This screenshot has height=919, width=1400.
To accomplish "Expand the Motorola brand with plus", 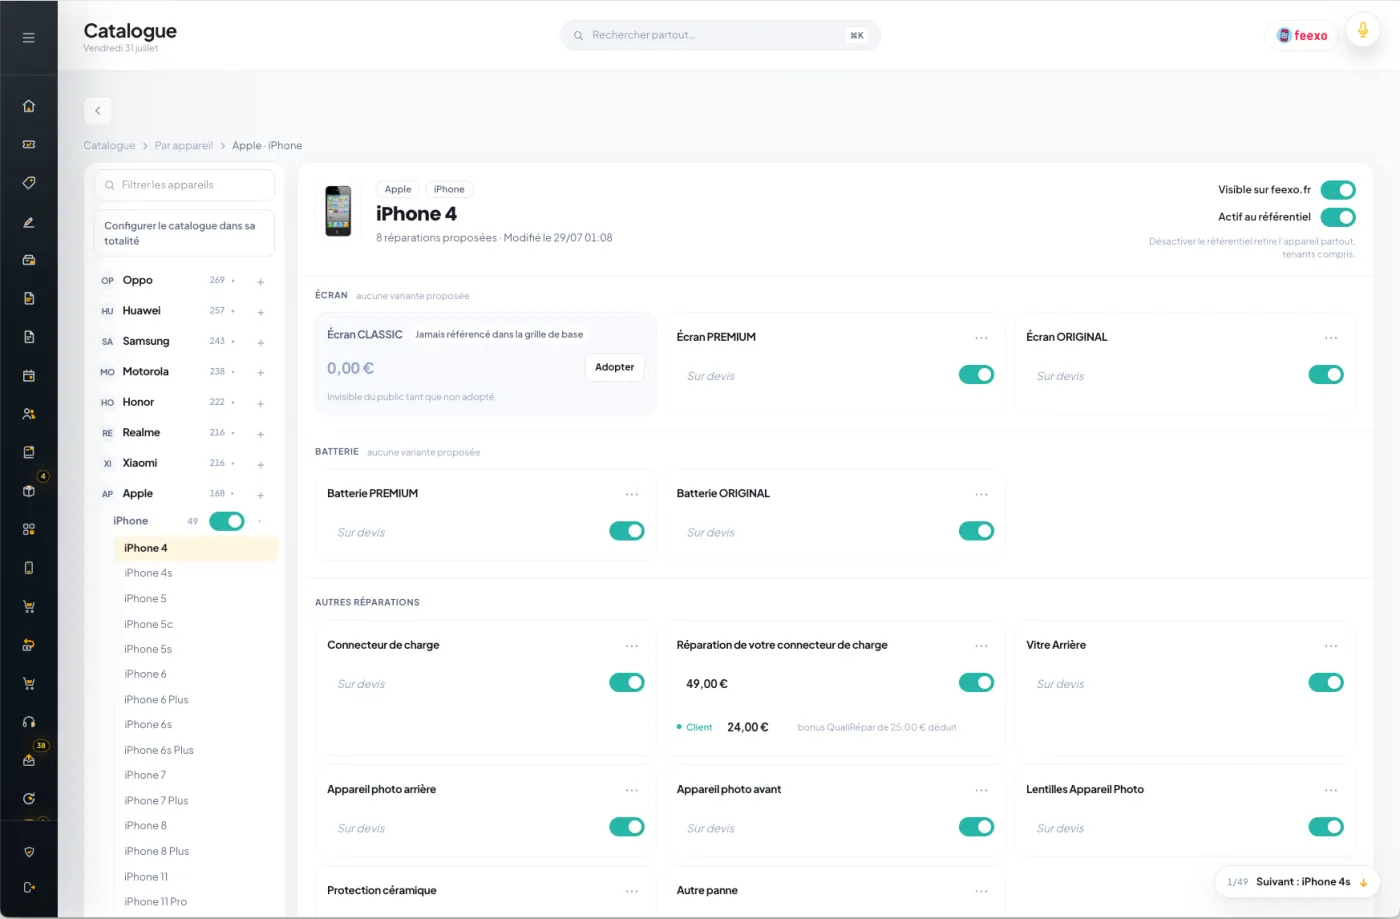I will (x=260, y=373).
